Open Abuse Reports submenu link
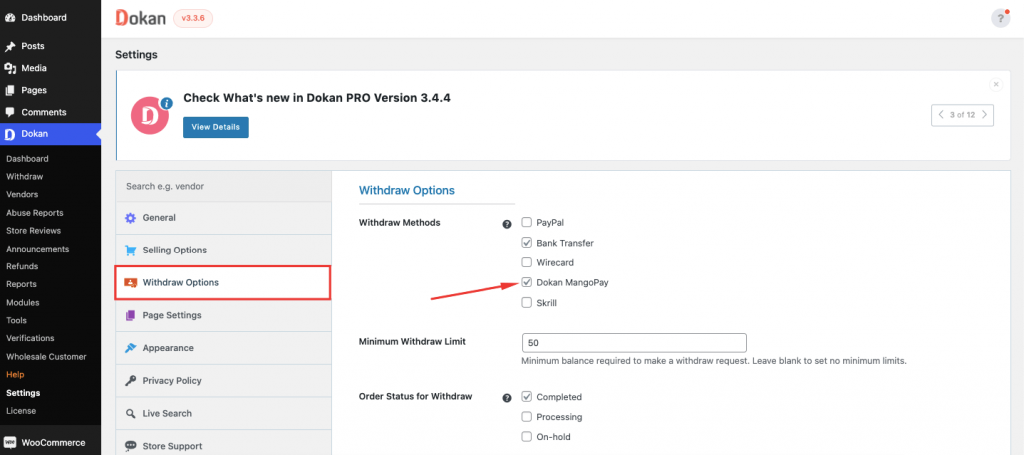Image resolution: width=1024 pixels, height=455 pixels. [35, 213]
